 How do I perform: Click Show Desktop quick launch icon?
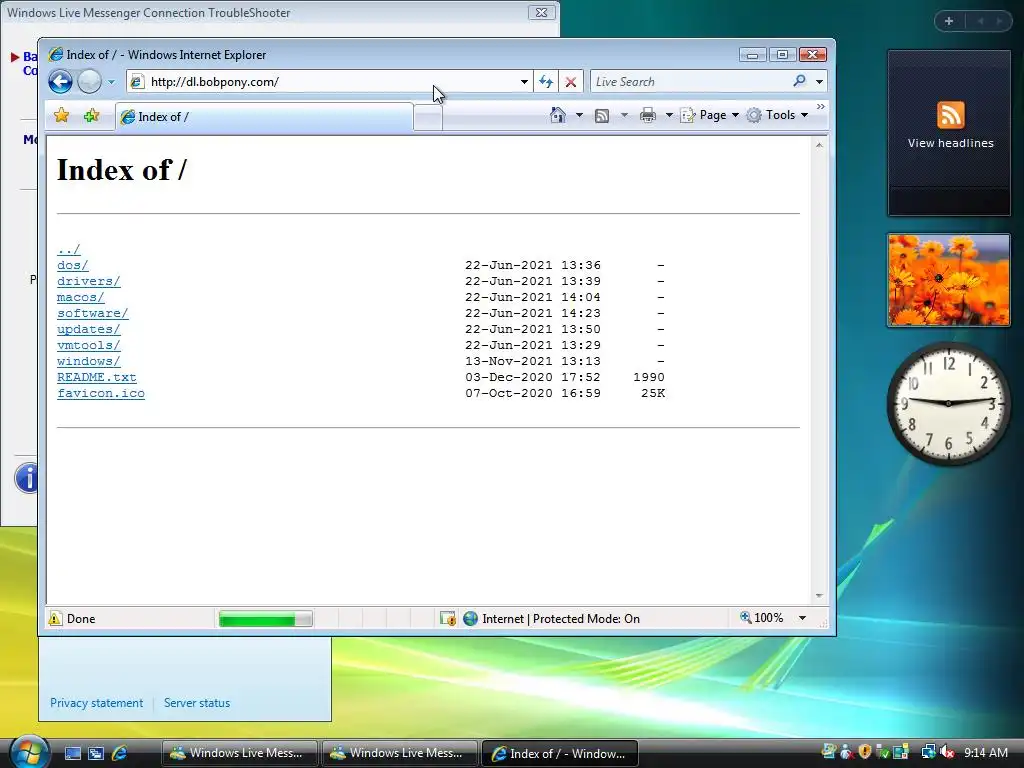coord(72,753)
